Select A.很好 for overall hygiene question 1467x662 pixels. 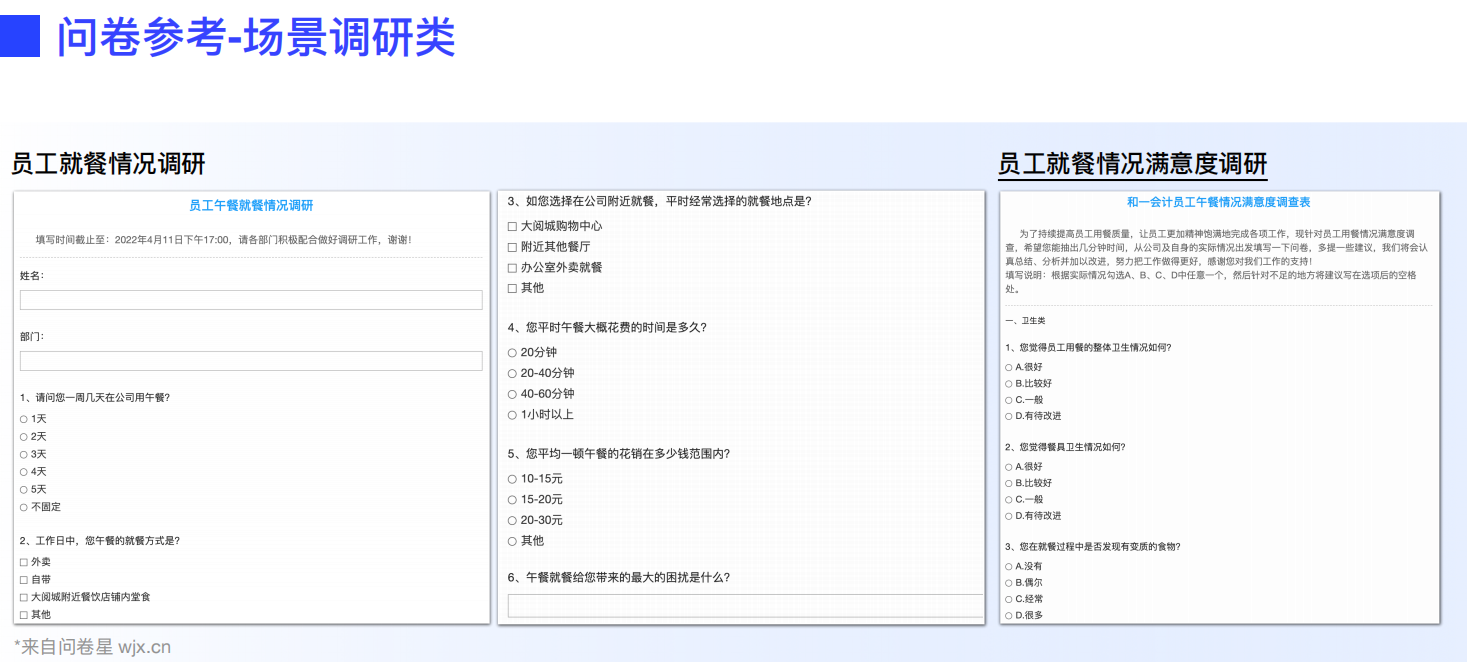(x=1007, y=366)
